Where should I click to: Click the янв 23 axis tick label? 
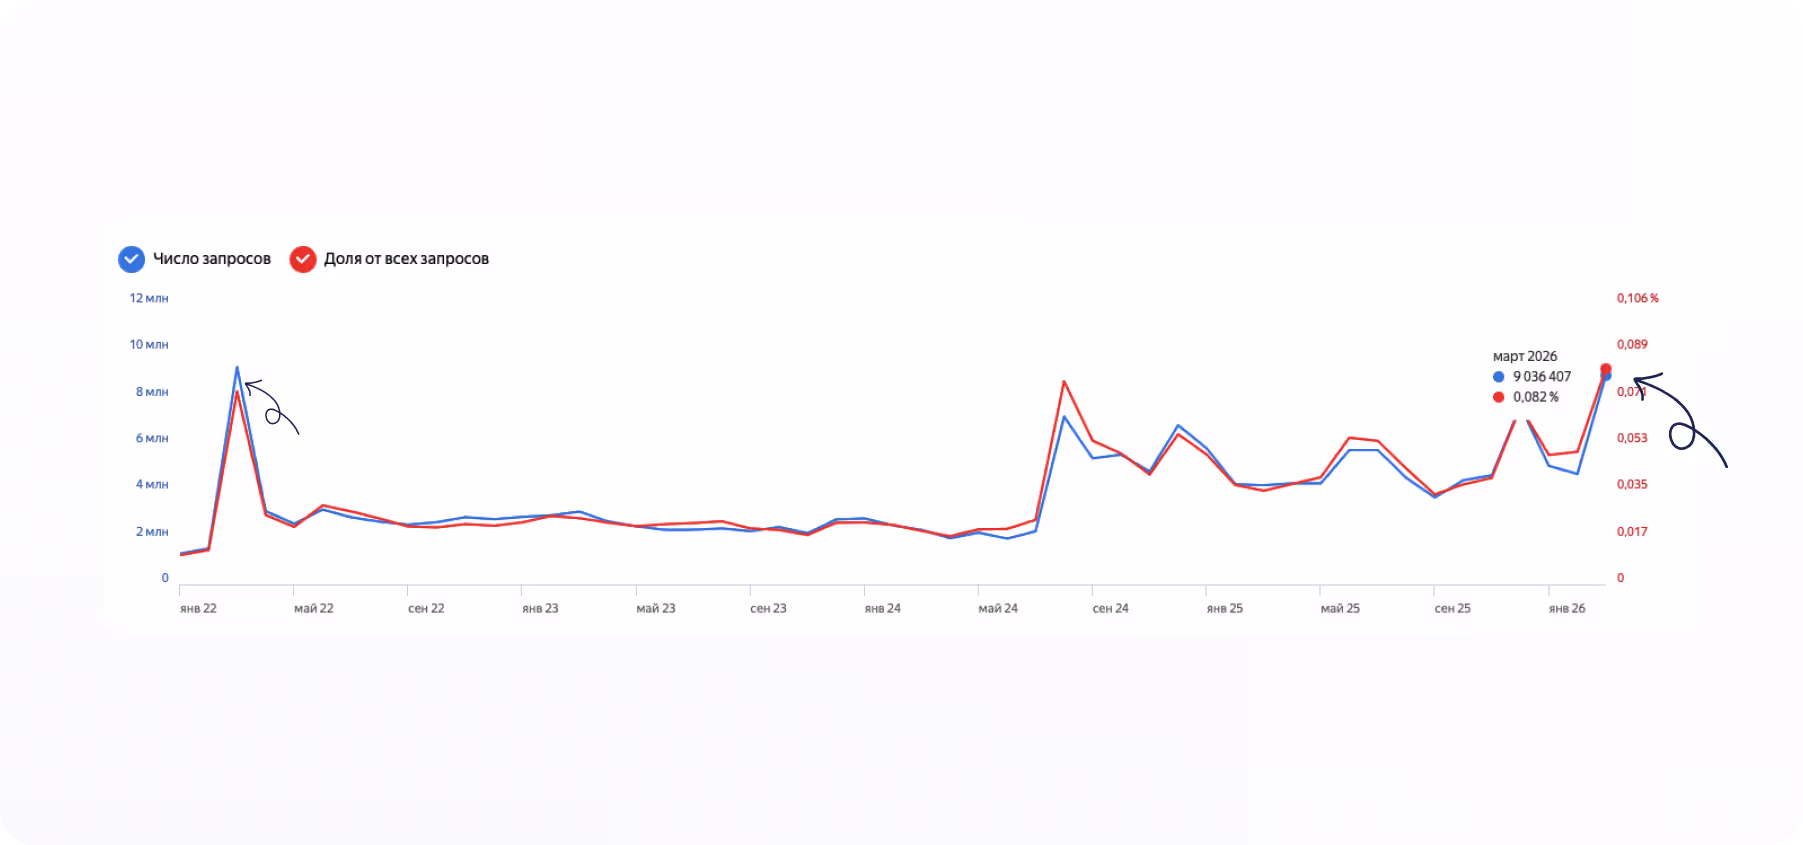[x=540, y=608]
